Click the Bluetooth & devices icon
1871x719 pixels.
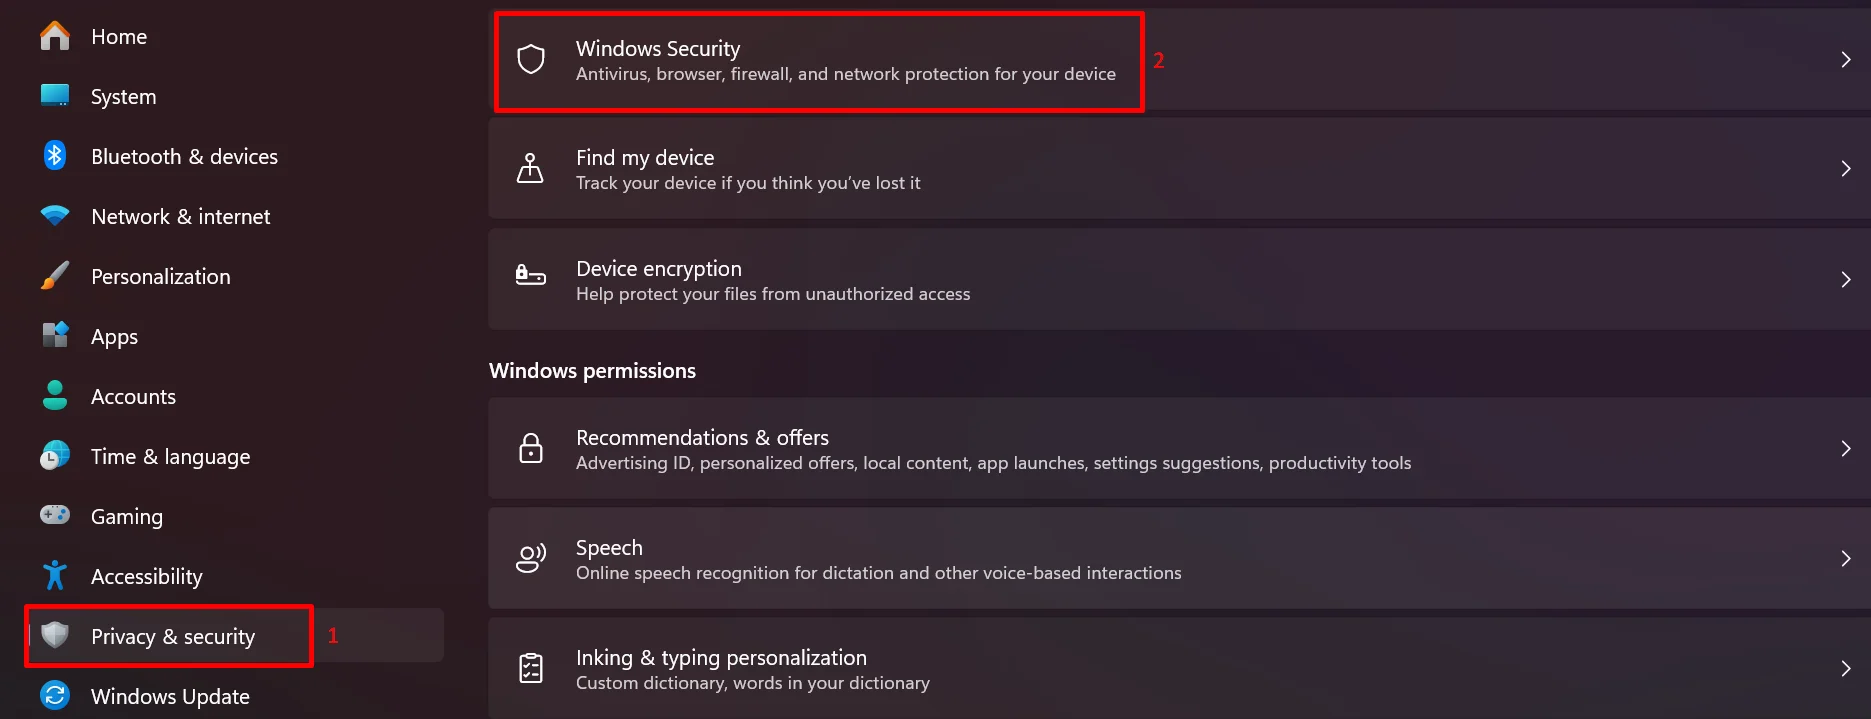pos(54,156)
